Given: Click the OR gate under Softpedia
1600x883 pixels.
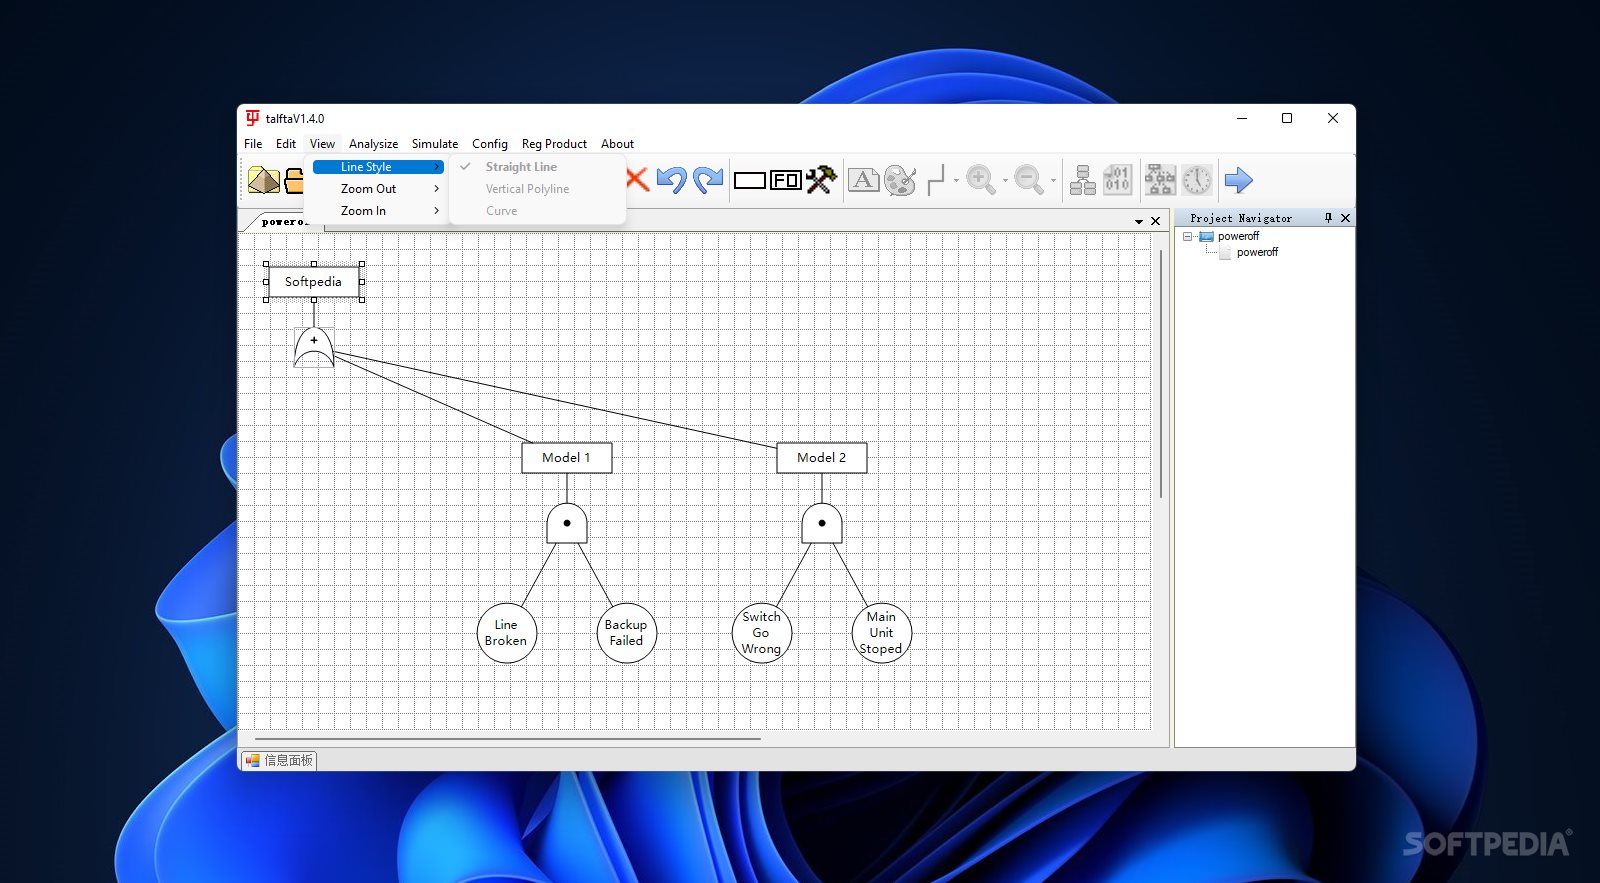Looking at the screenshot, I should (x=314, y=347).
